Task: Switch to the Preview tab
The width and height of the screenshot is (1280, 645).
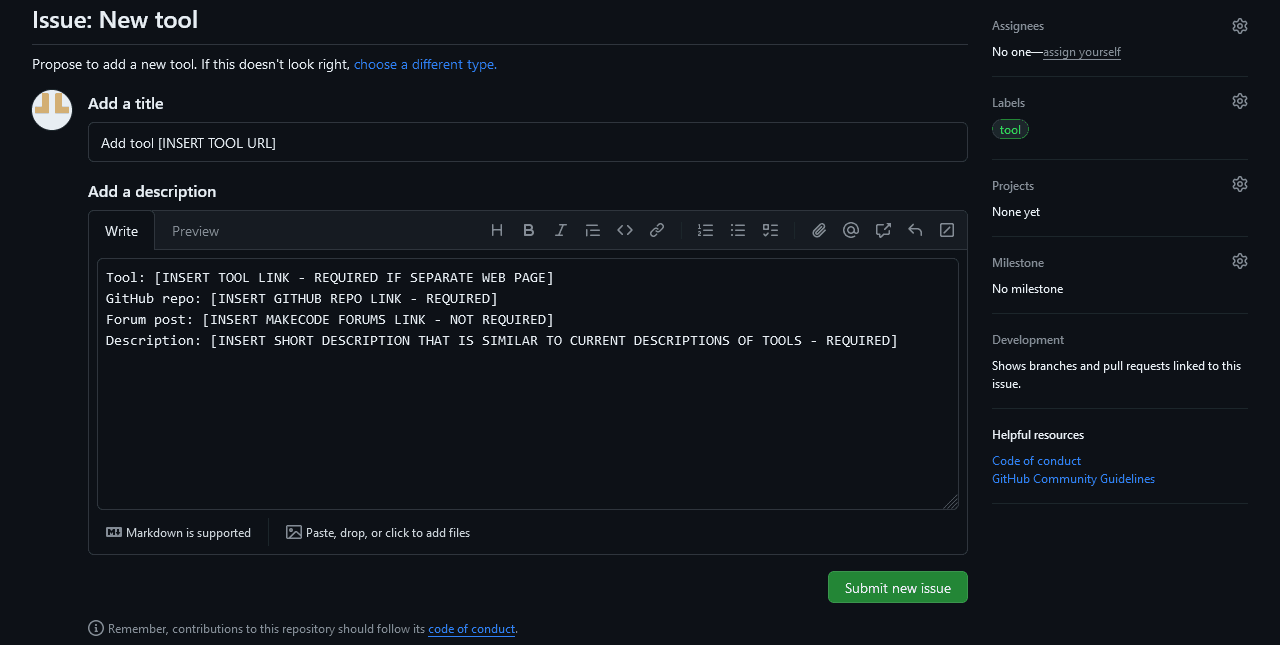Action: click(195, 231)
